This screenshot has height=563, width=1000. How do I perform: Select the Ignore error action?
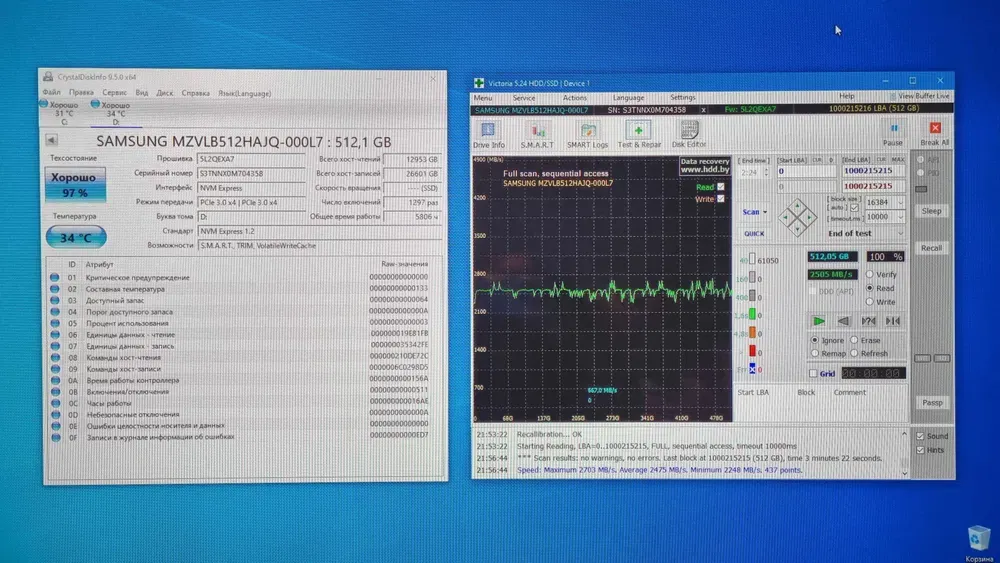(x=814, y=340)
